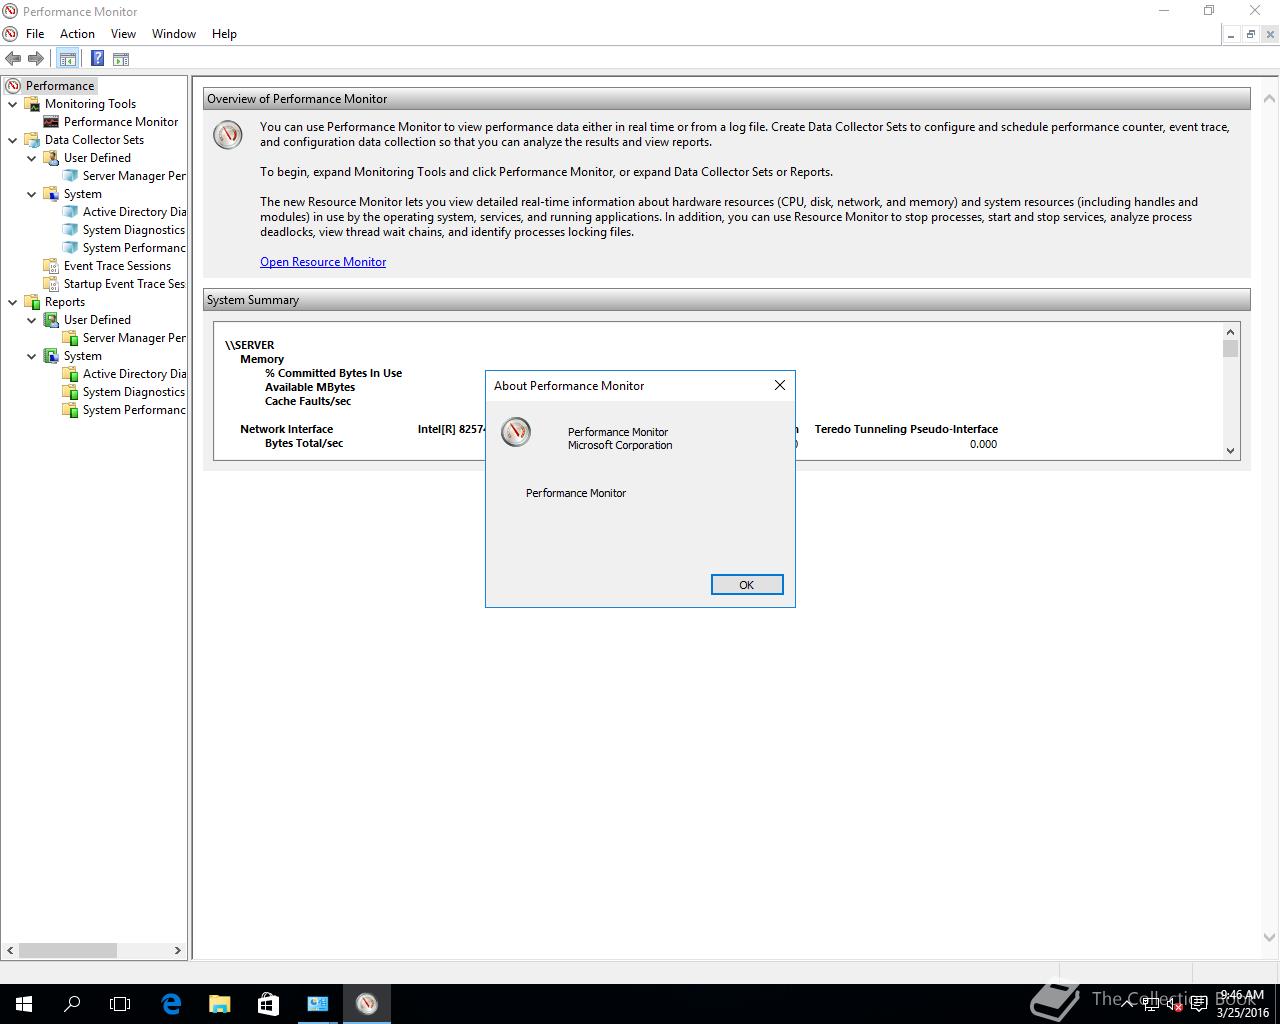Click Cache Faults/sec counter label
Image resolution: width=1280 pixels, height=1024 pixels.
[x=308, y=401]
